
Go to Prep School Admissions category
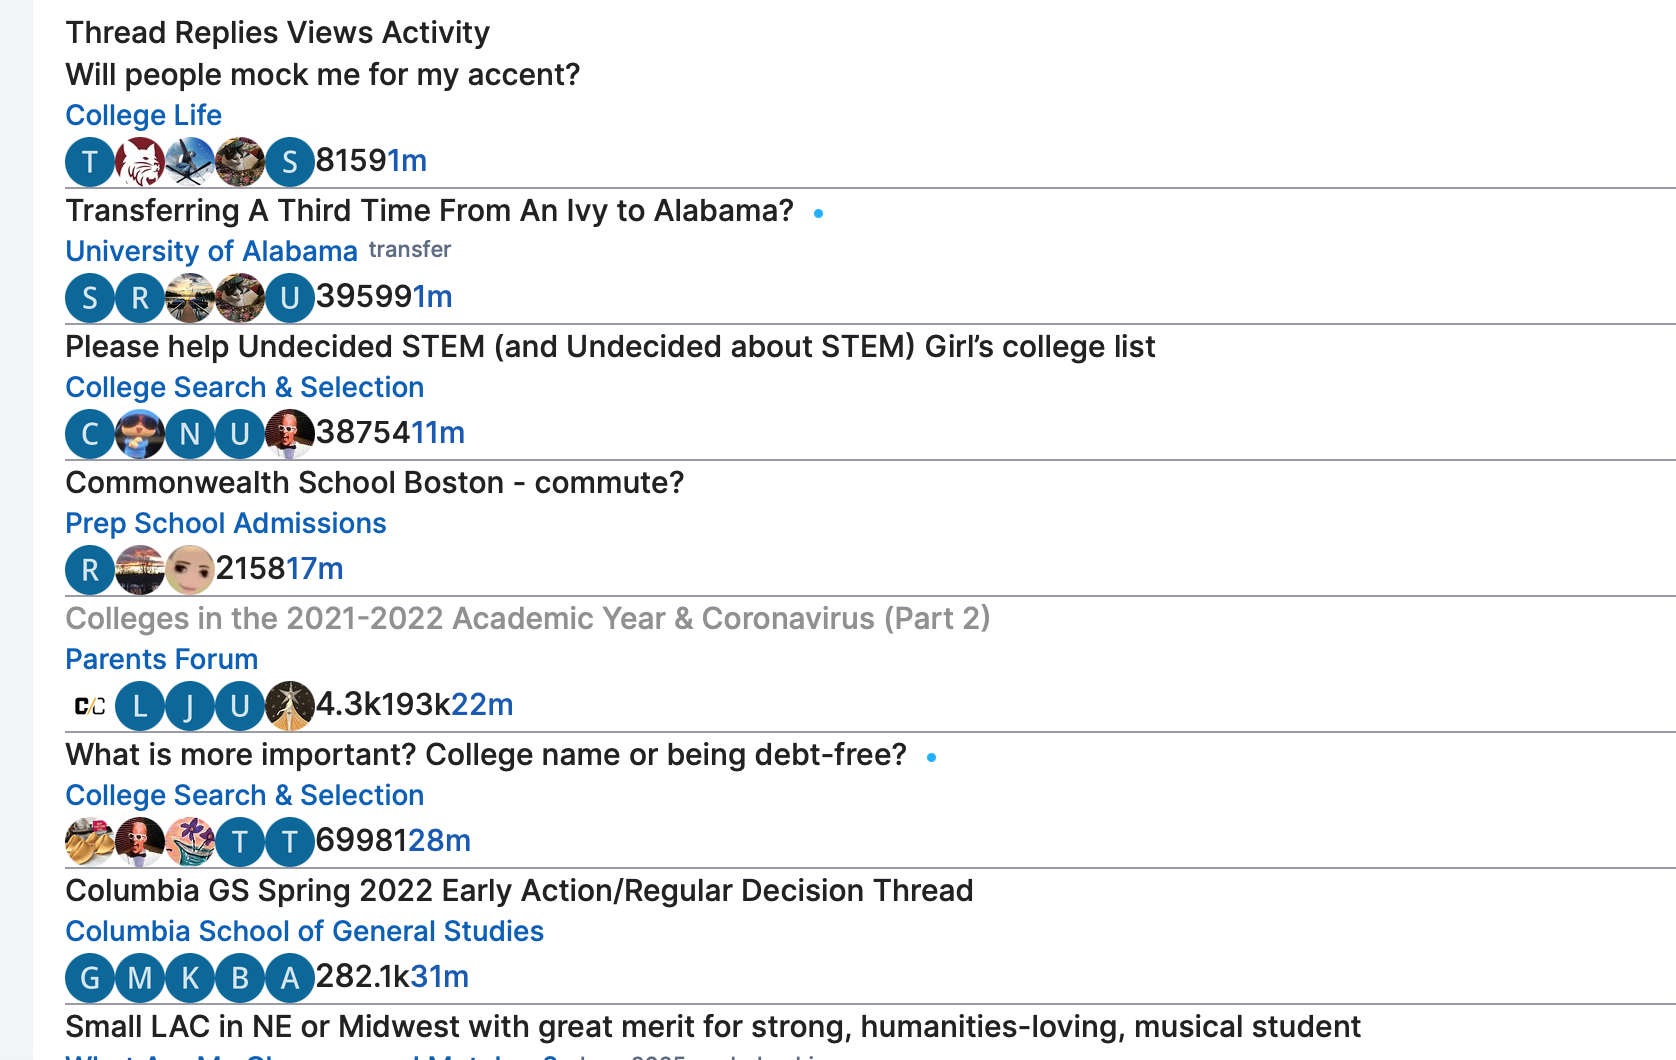coord(226,523)
